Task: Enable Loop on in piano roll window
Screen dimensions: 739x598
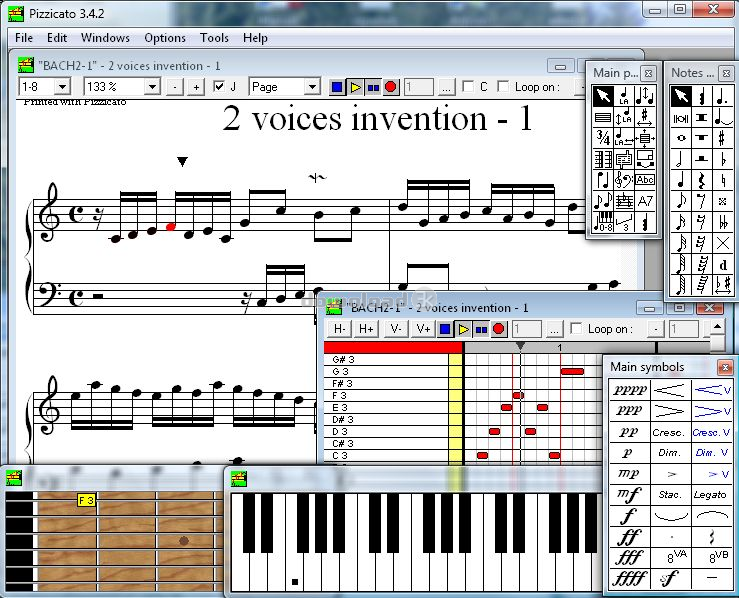Action: pos(576,328)
